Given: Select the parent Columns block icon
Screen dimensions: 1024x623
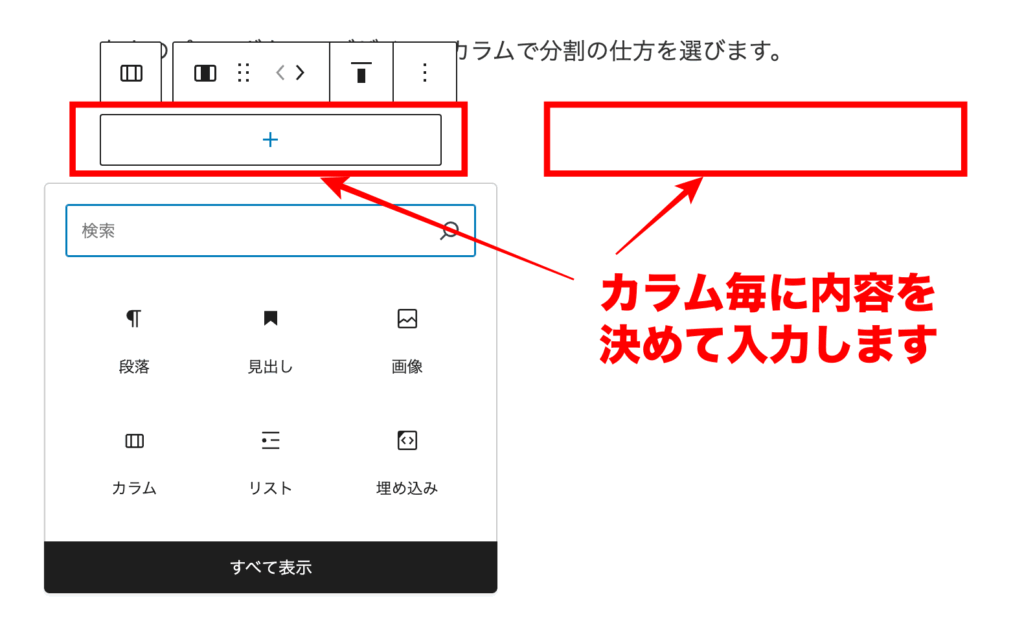Looking at the screenshot, I should [131, 73].
